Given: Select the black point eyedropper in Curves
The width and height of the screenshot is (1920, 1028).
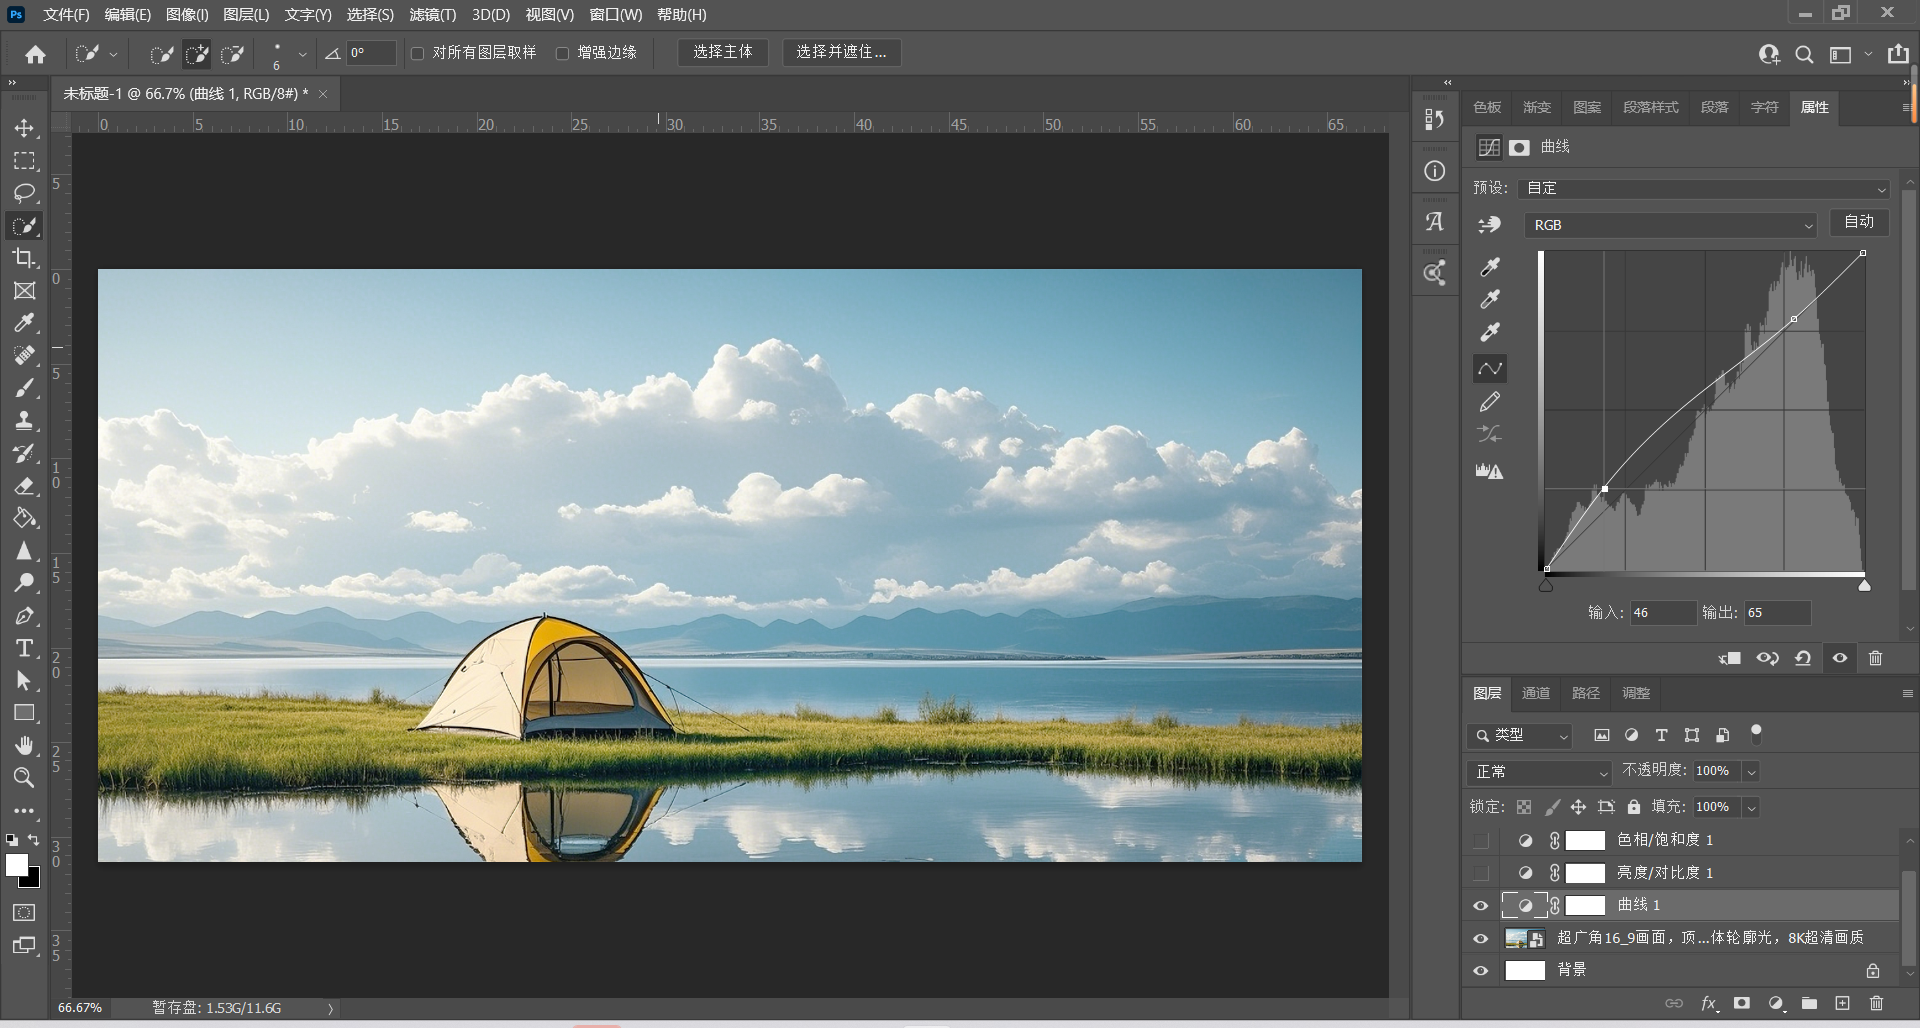Looking at the screenshot, I should 1490,267.
